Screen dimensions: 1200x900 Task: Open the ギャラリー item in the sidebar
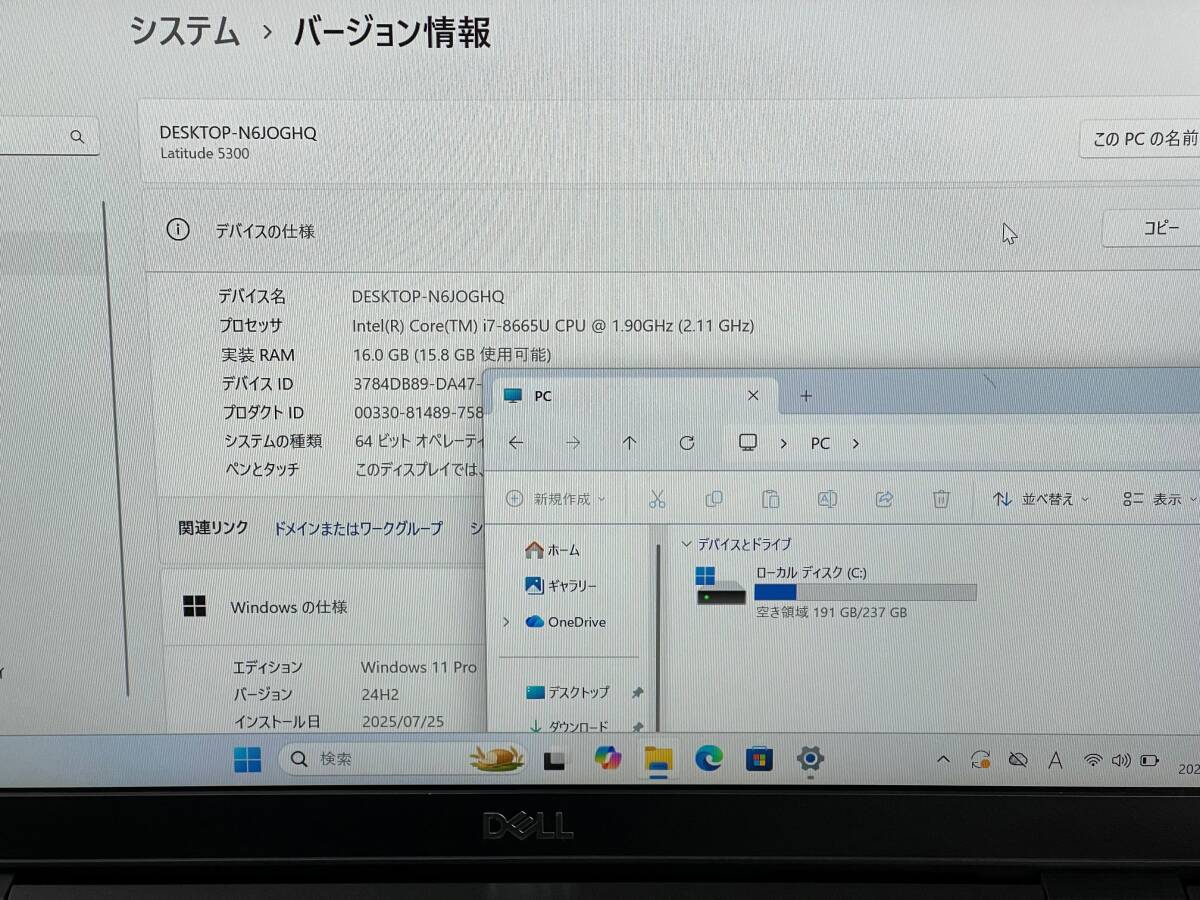568,586
